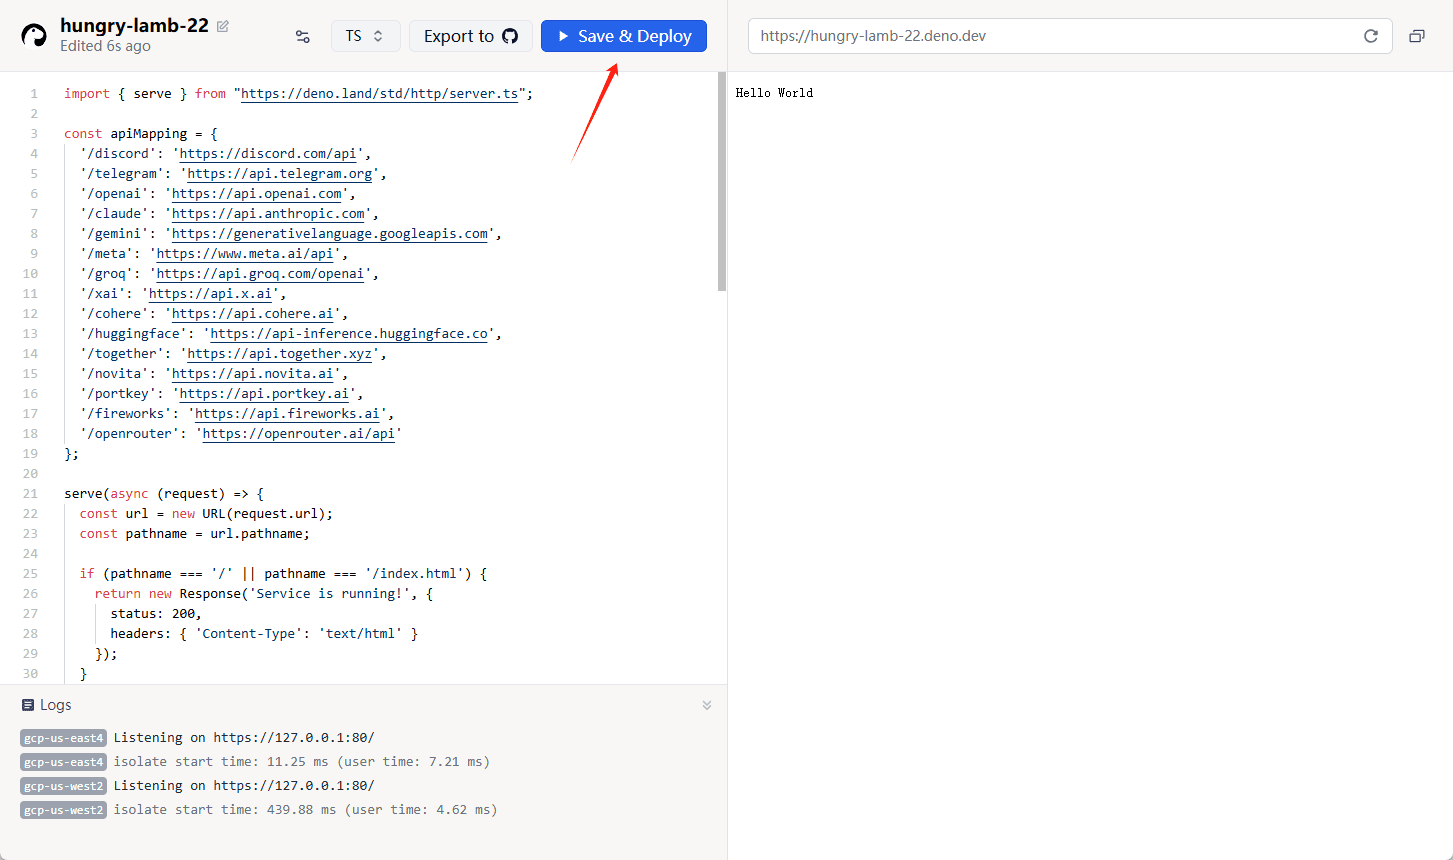Open the TS language dropdown

click(x=365, y=36)
